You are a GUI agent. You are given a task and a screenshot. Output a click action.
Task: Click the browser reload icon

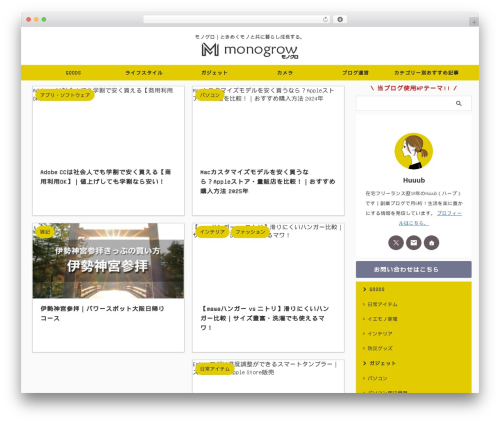pos(325,20)
